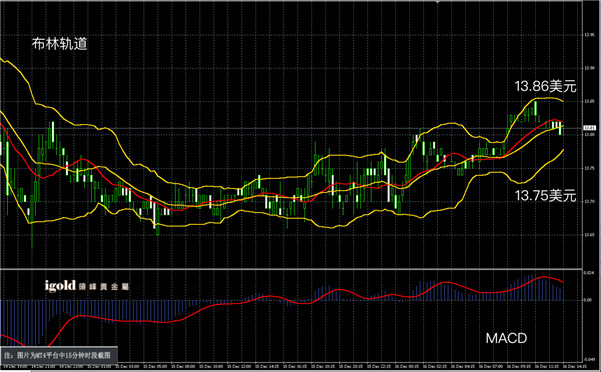This screenshot has width=601, height=372.
Task: Select the 13.75美元 support price annotation
Action: 545,195
